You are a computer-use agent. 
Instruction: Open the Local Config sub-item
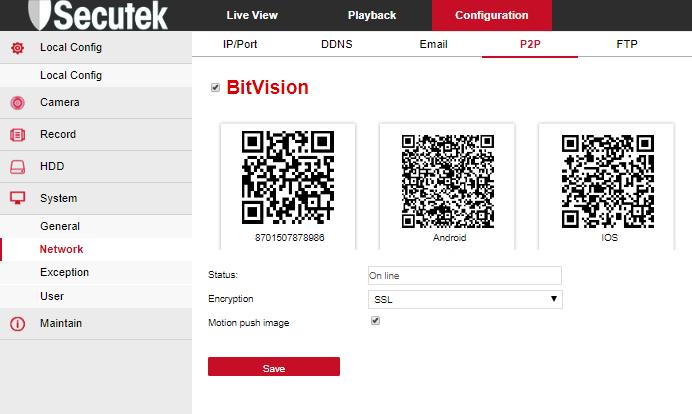point(96,75)
